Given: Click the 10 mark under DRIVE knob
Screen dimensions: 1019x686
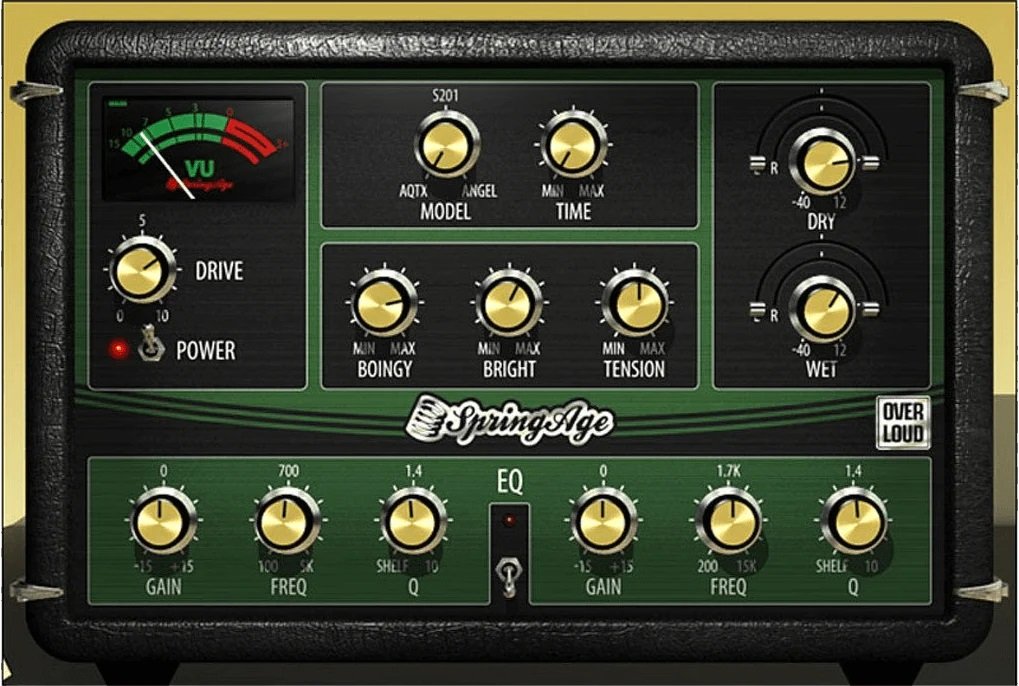Looking at the screenshot, I should pos(162,316).
